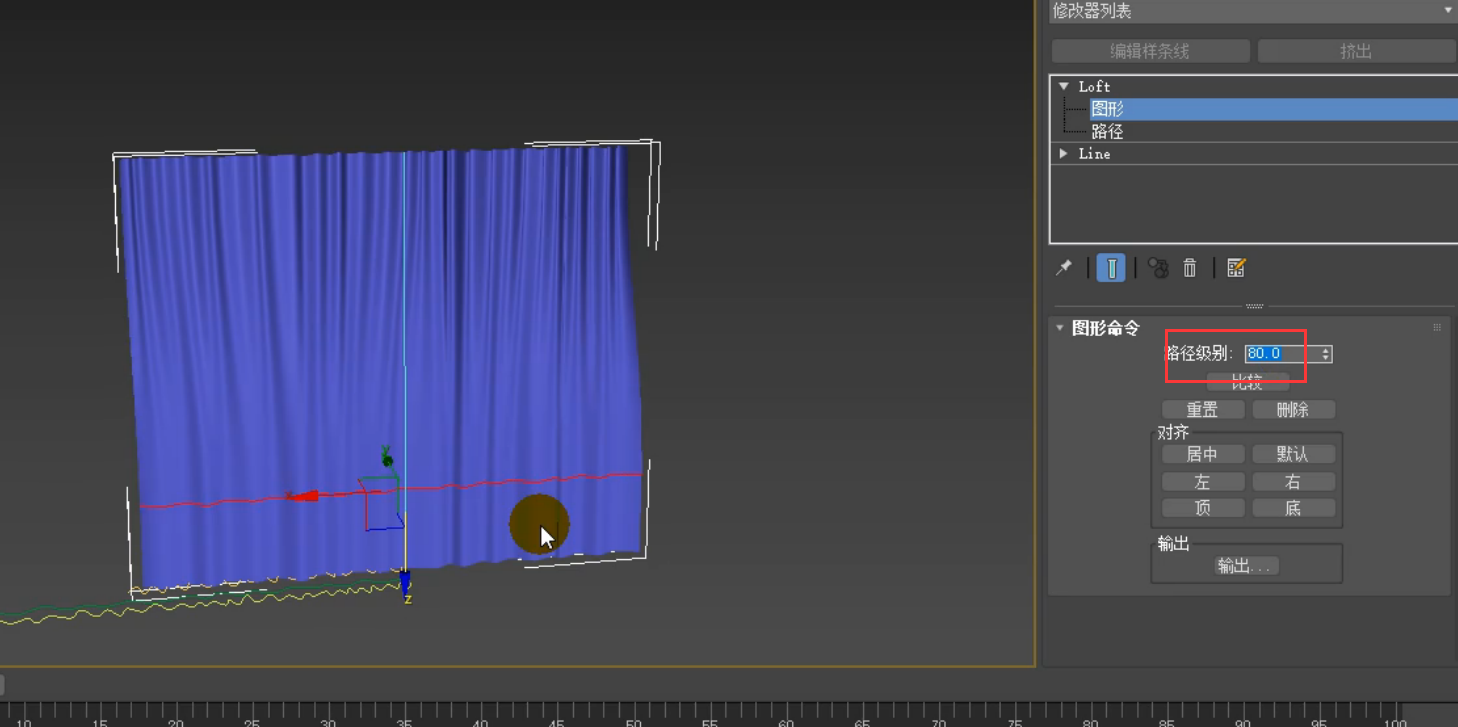
Task: Click the 左 align button
Action: 1203,482
